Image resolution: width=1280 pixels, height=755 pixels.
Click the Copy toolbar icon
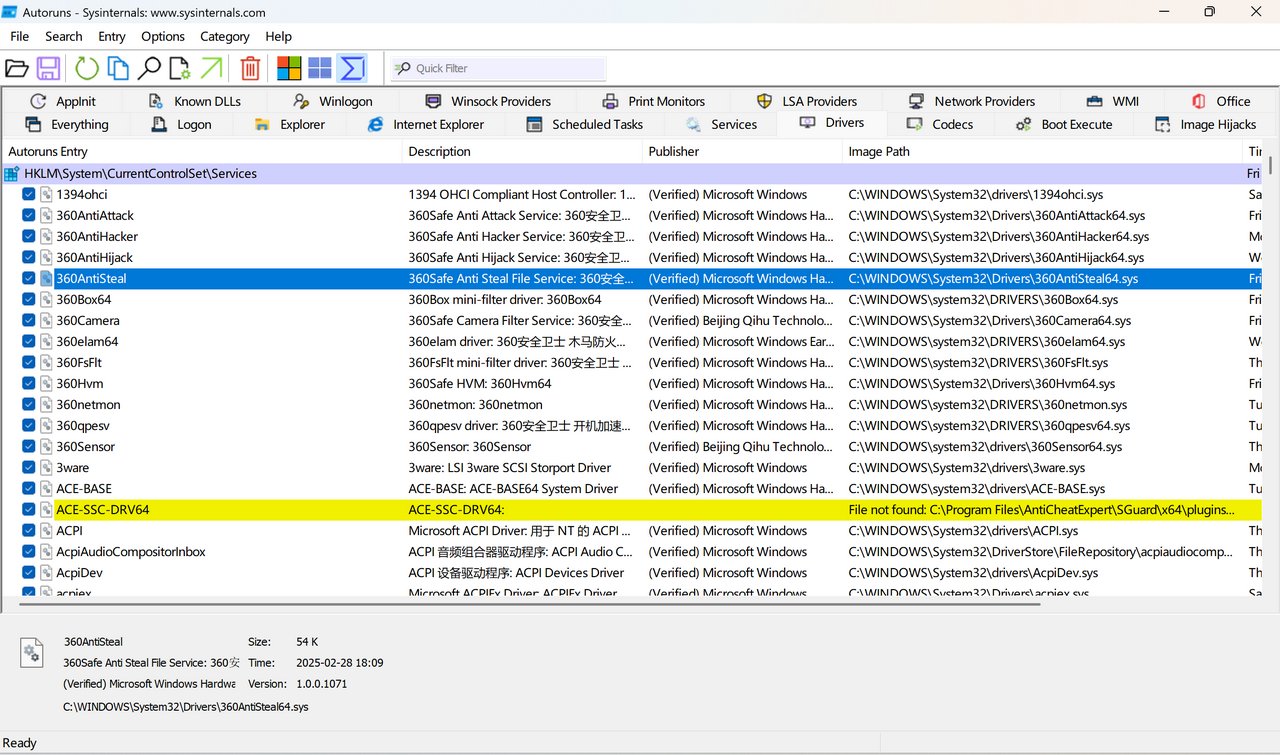pyautogui.click(x=118, y=68)
